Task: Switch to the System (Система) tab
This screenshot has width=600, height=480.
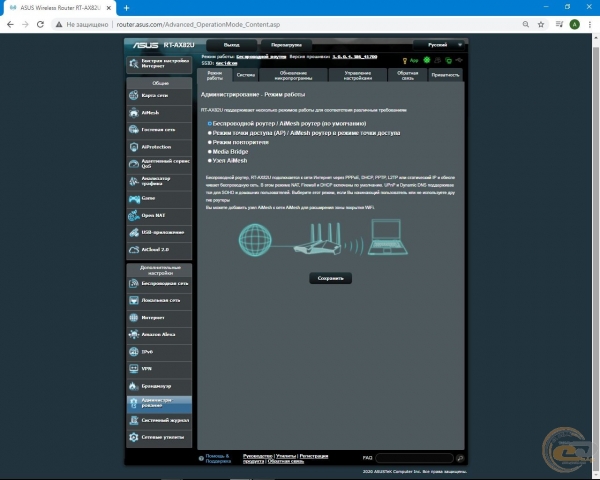Action: coord(246,75)
